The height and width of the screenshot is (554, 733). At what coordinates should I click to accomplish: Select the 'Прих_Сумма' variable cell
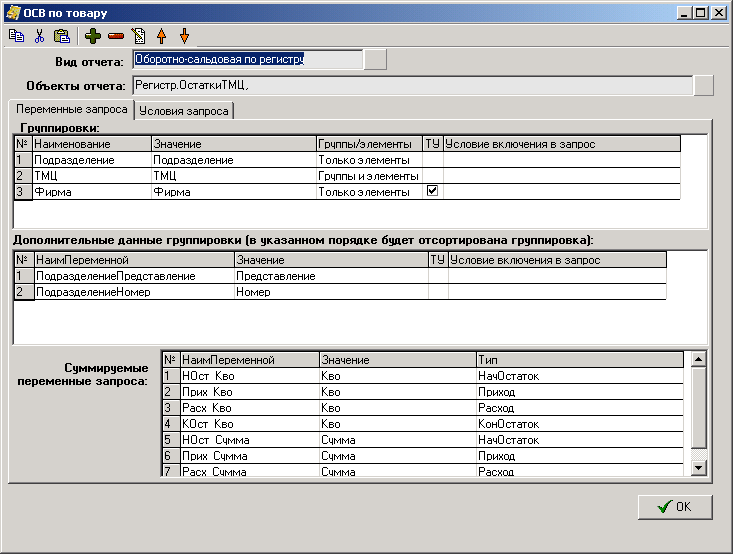[250, 455]
